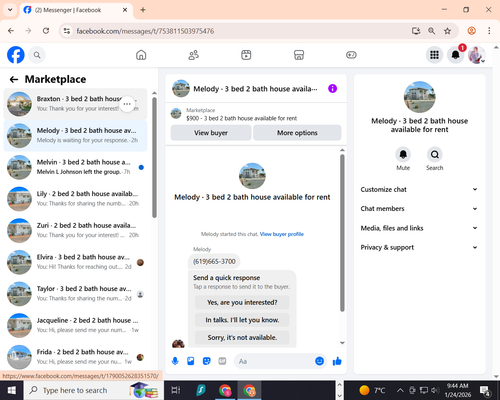Open the Friends icon in top navigation
The width and height of the screenshot is (500, 400).
coord(194,55)
